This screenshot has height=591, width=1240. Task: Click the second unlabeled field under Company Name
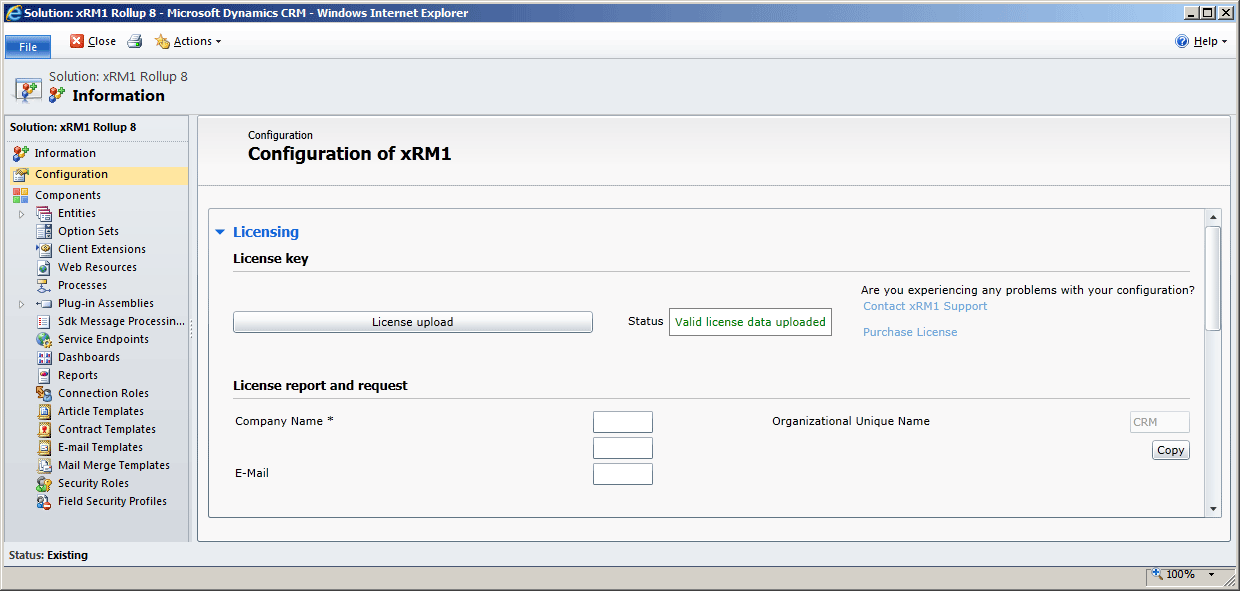point(623,448)
